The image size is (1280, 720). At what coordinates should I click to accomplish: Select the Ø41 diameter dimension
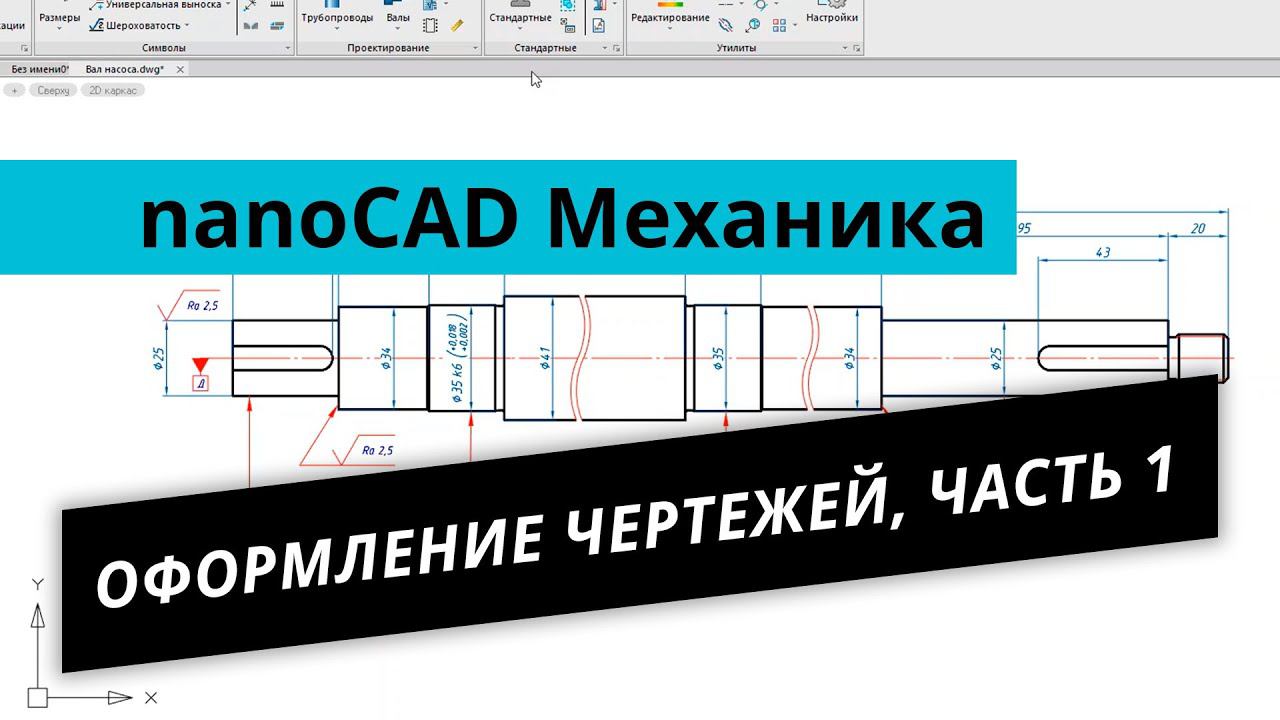pyautogui.click(x=546, y=357)
